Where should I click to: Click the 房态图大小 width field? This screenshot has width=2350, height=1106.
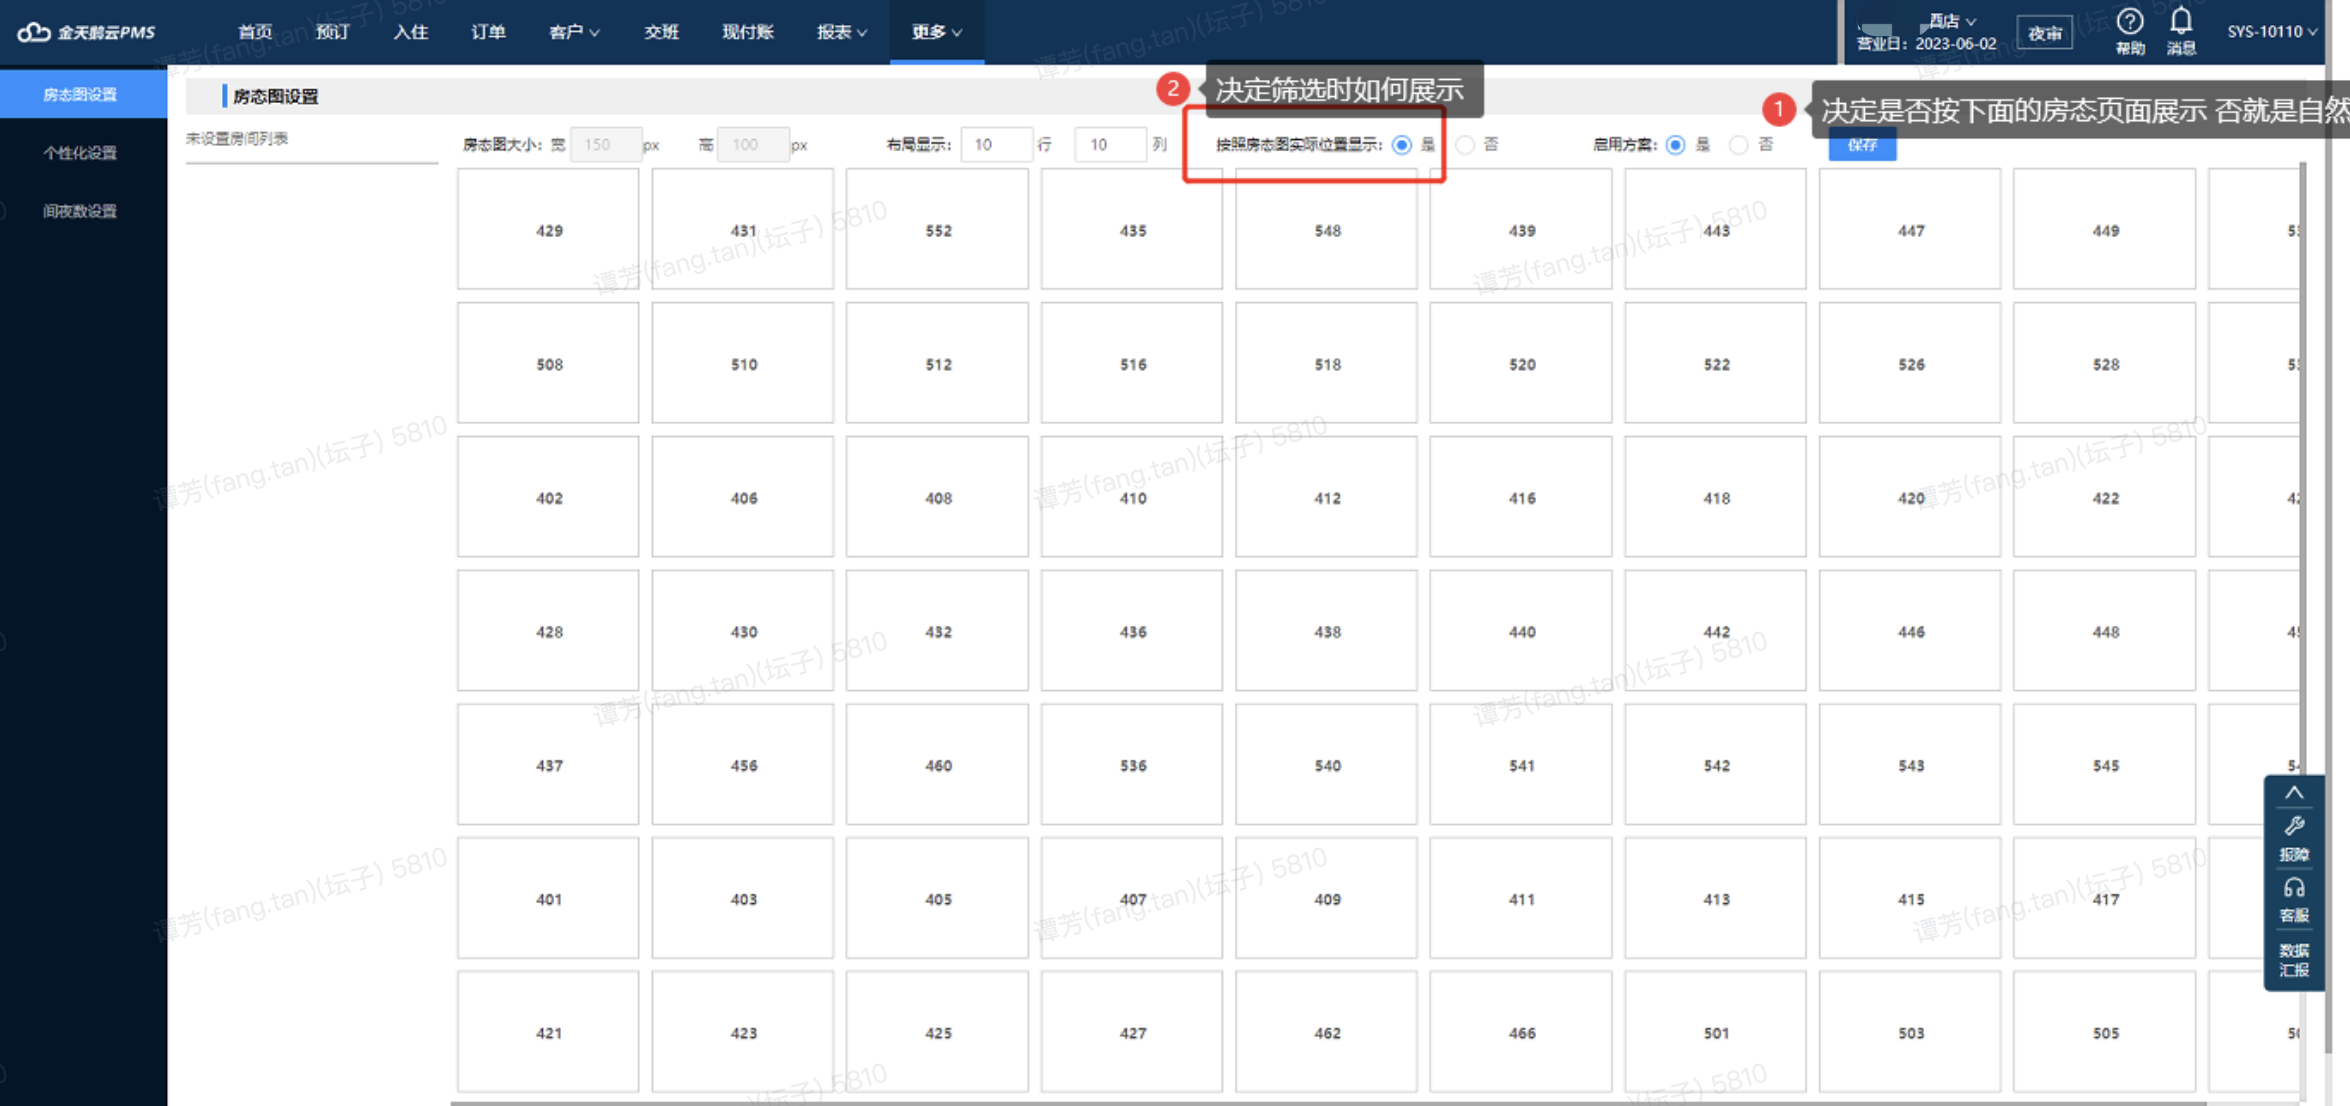tap(606, 145)
